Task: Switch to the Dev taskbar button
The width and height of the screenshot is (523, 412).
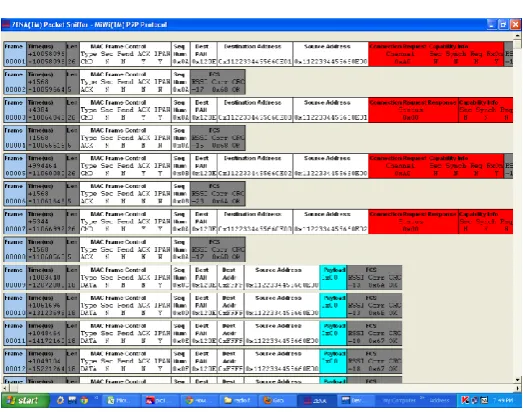Action: tap(356, 401)
